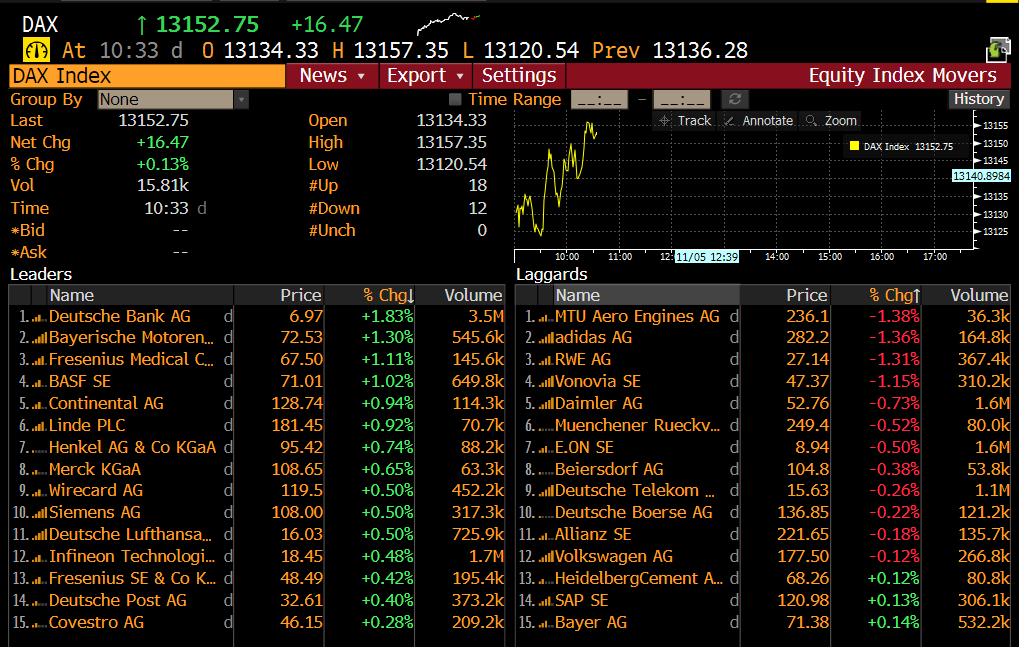
Task: Click the yellow gauge icon beside the time
Action: [x=36, y=50]
